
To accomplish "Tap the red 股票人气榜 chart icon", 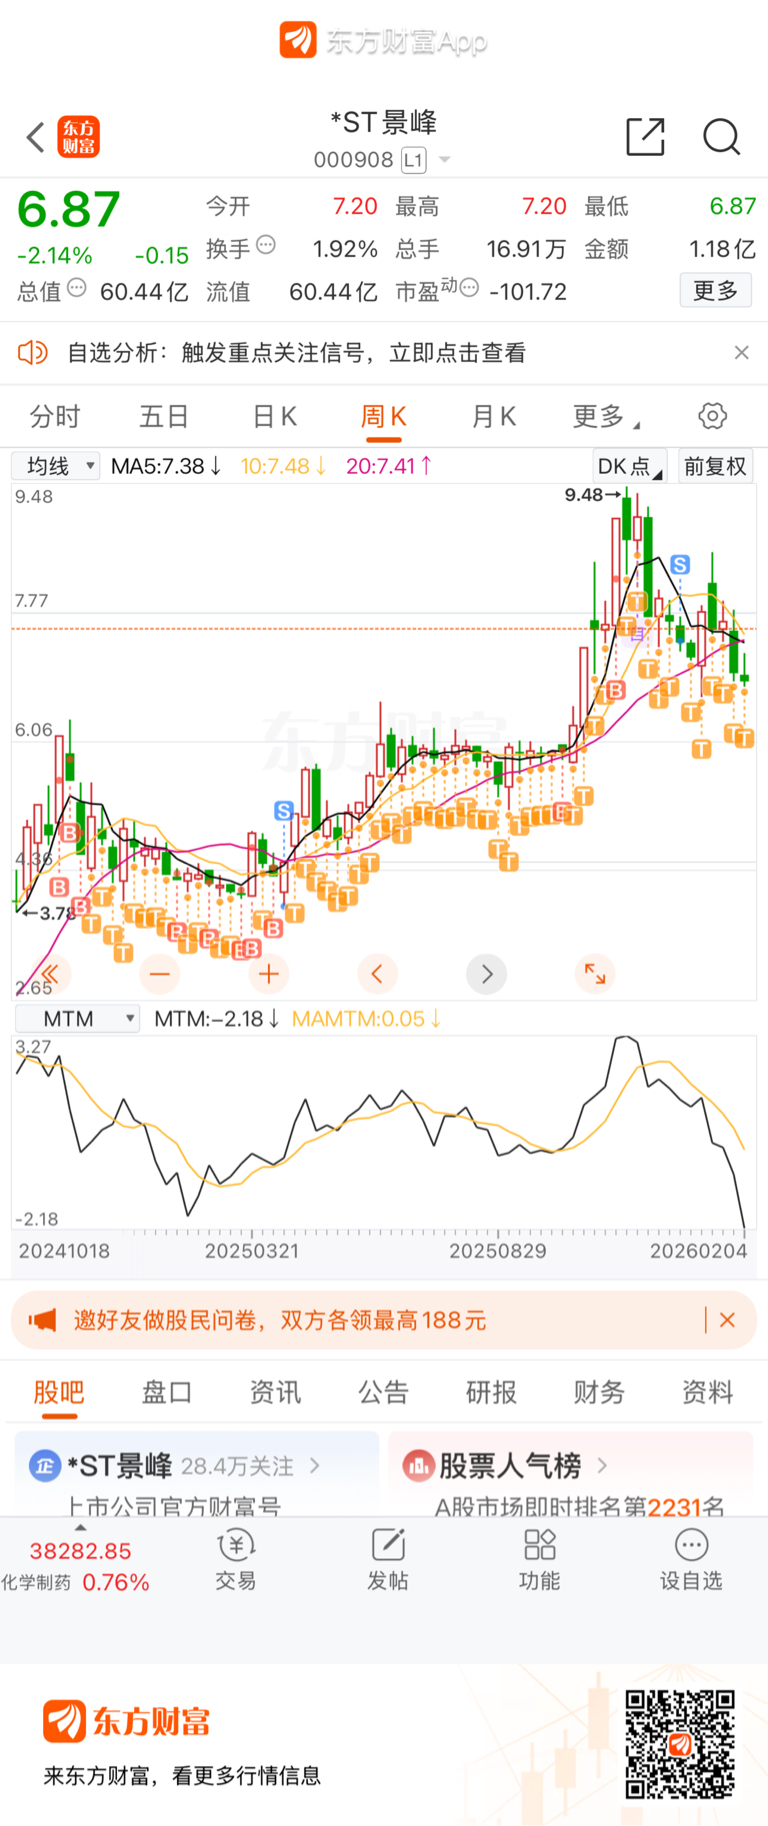I will [417, 1466].
